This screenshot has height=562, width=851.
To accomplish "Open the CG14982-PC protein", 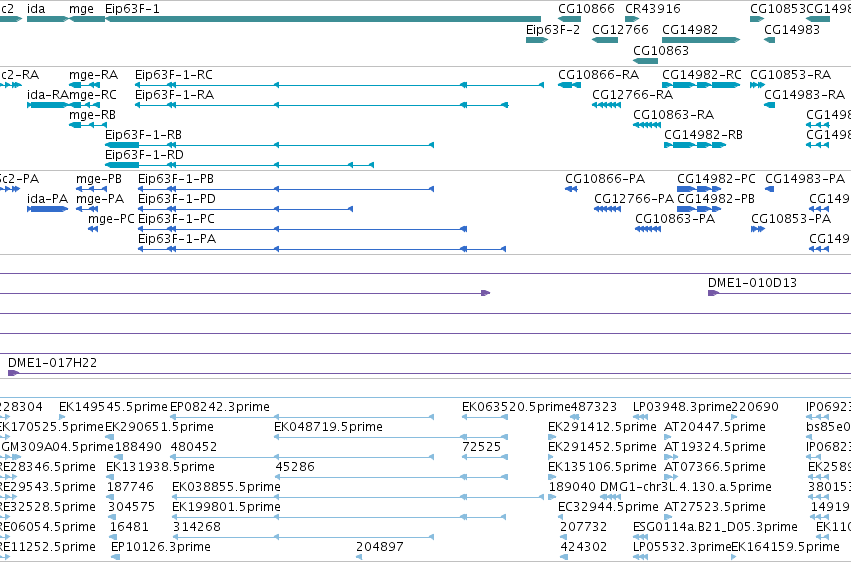I will point(699,189).
